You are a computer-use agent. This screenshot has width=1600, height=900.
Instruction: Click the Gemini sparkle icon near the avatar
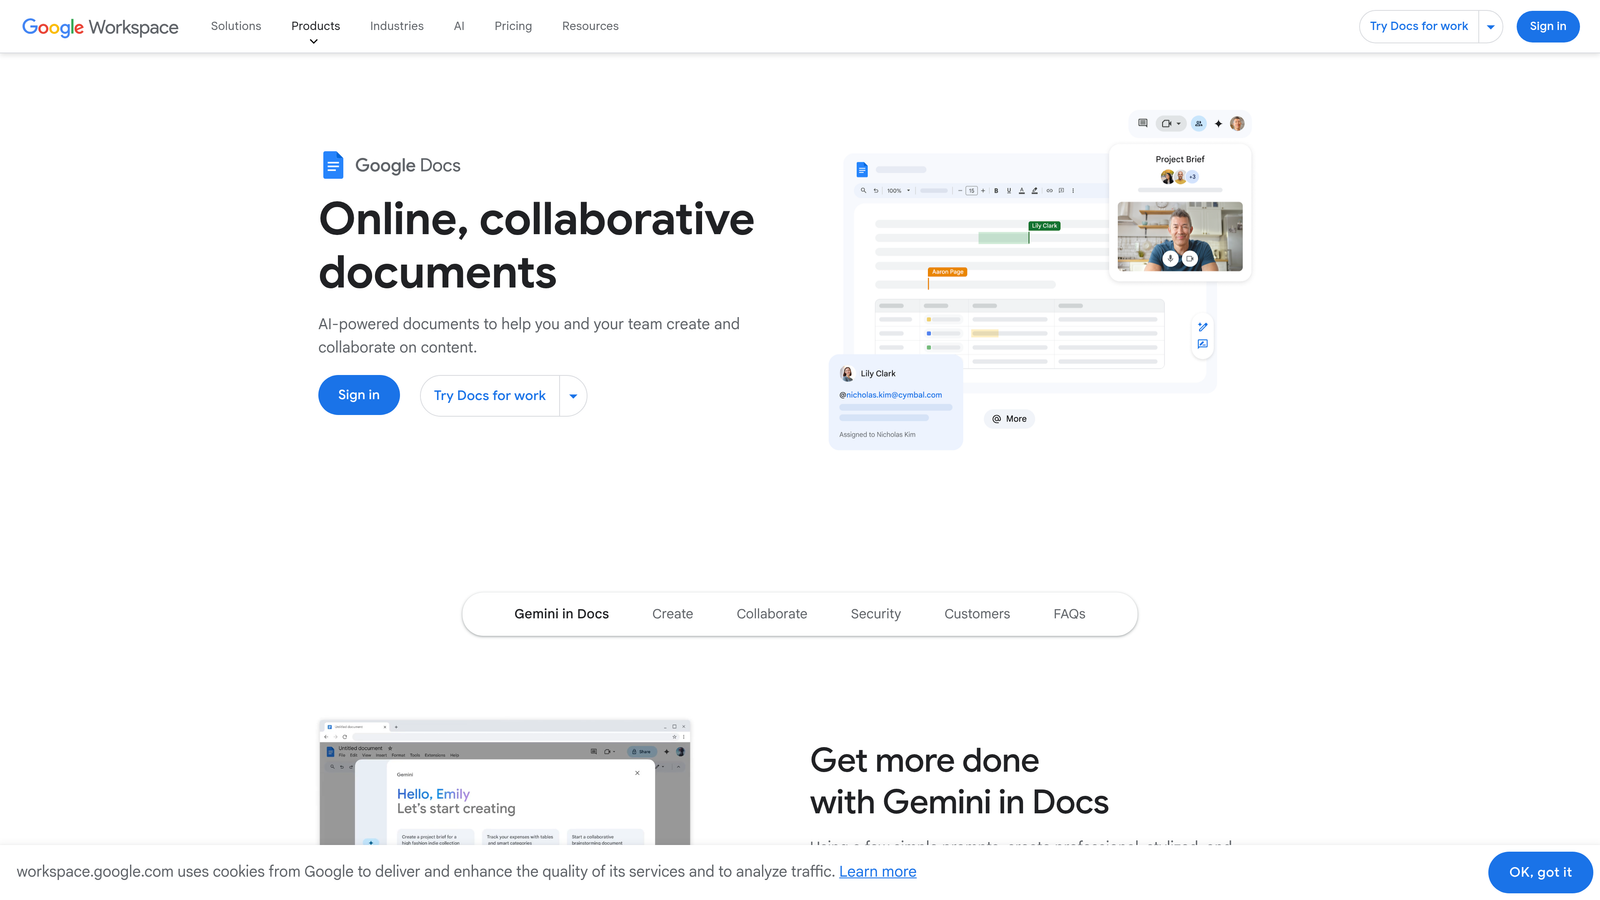coord(1219,123)
